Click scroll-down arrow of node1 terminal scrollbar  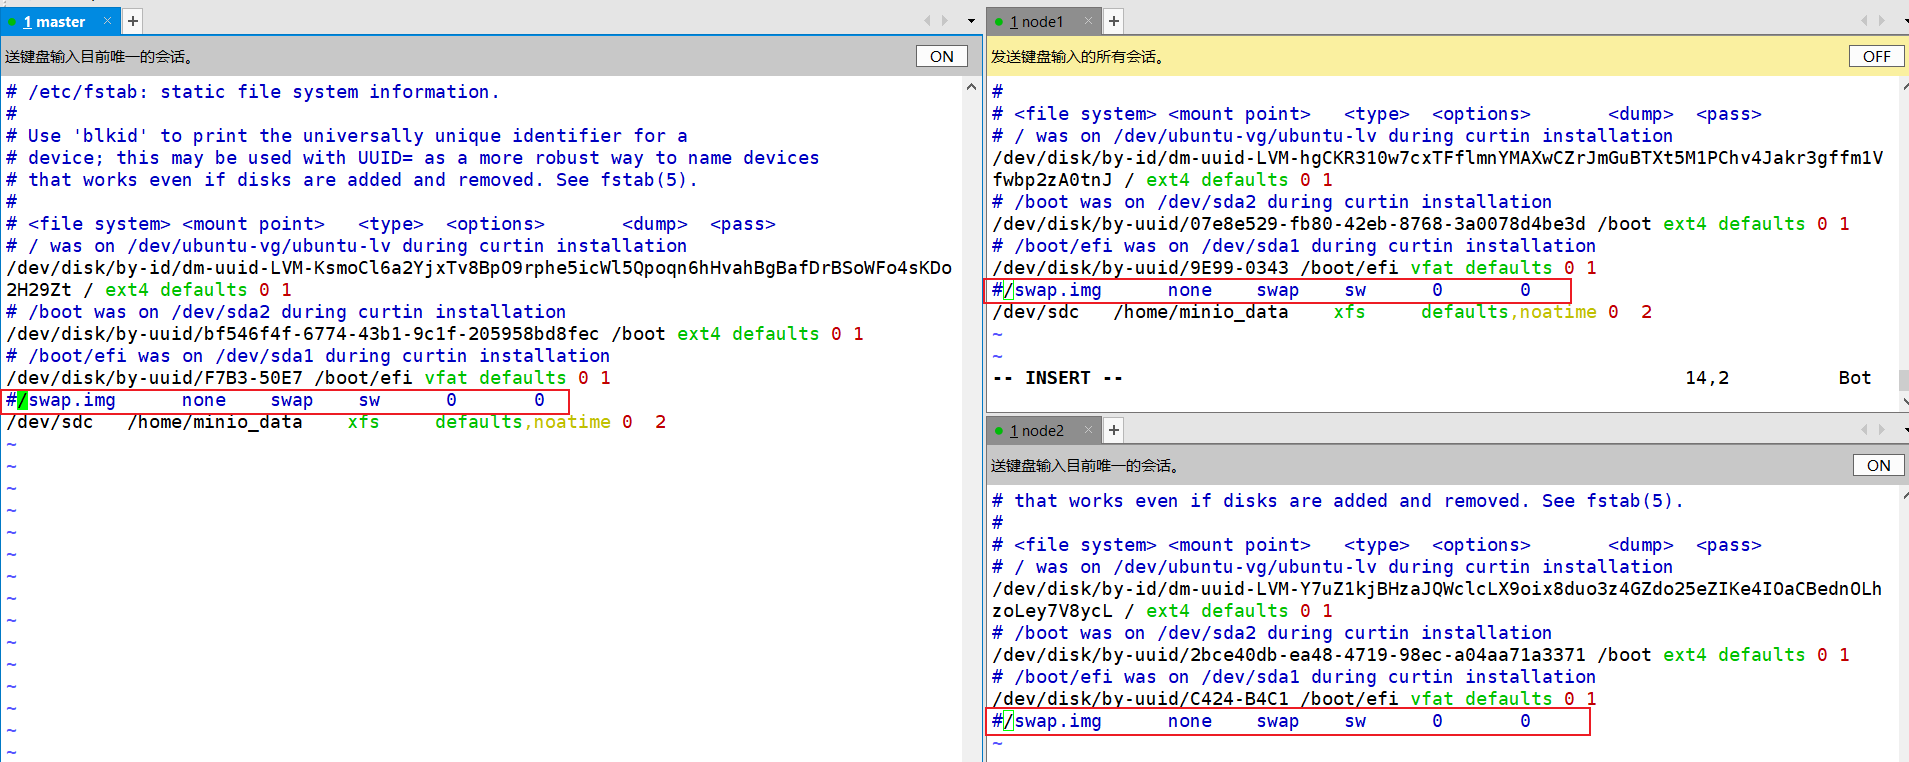click(x=1904, y=401)
